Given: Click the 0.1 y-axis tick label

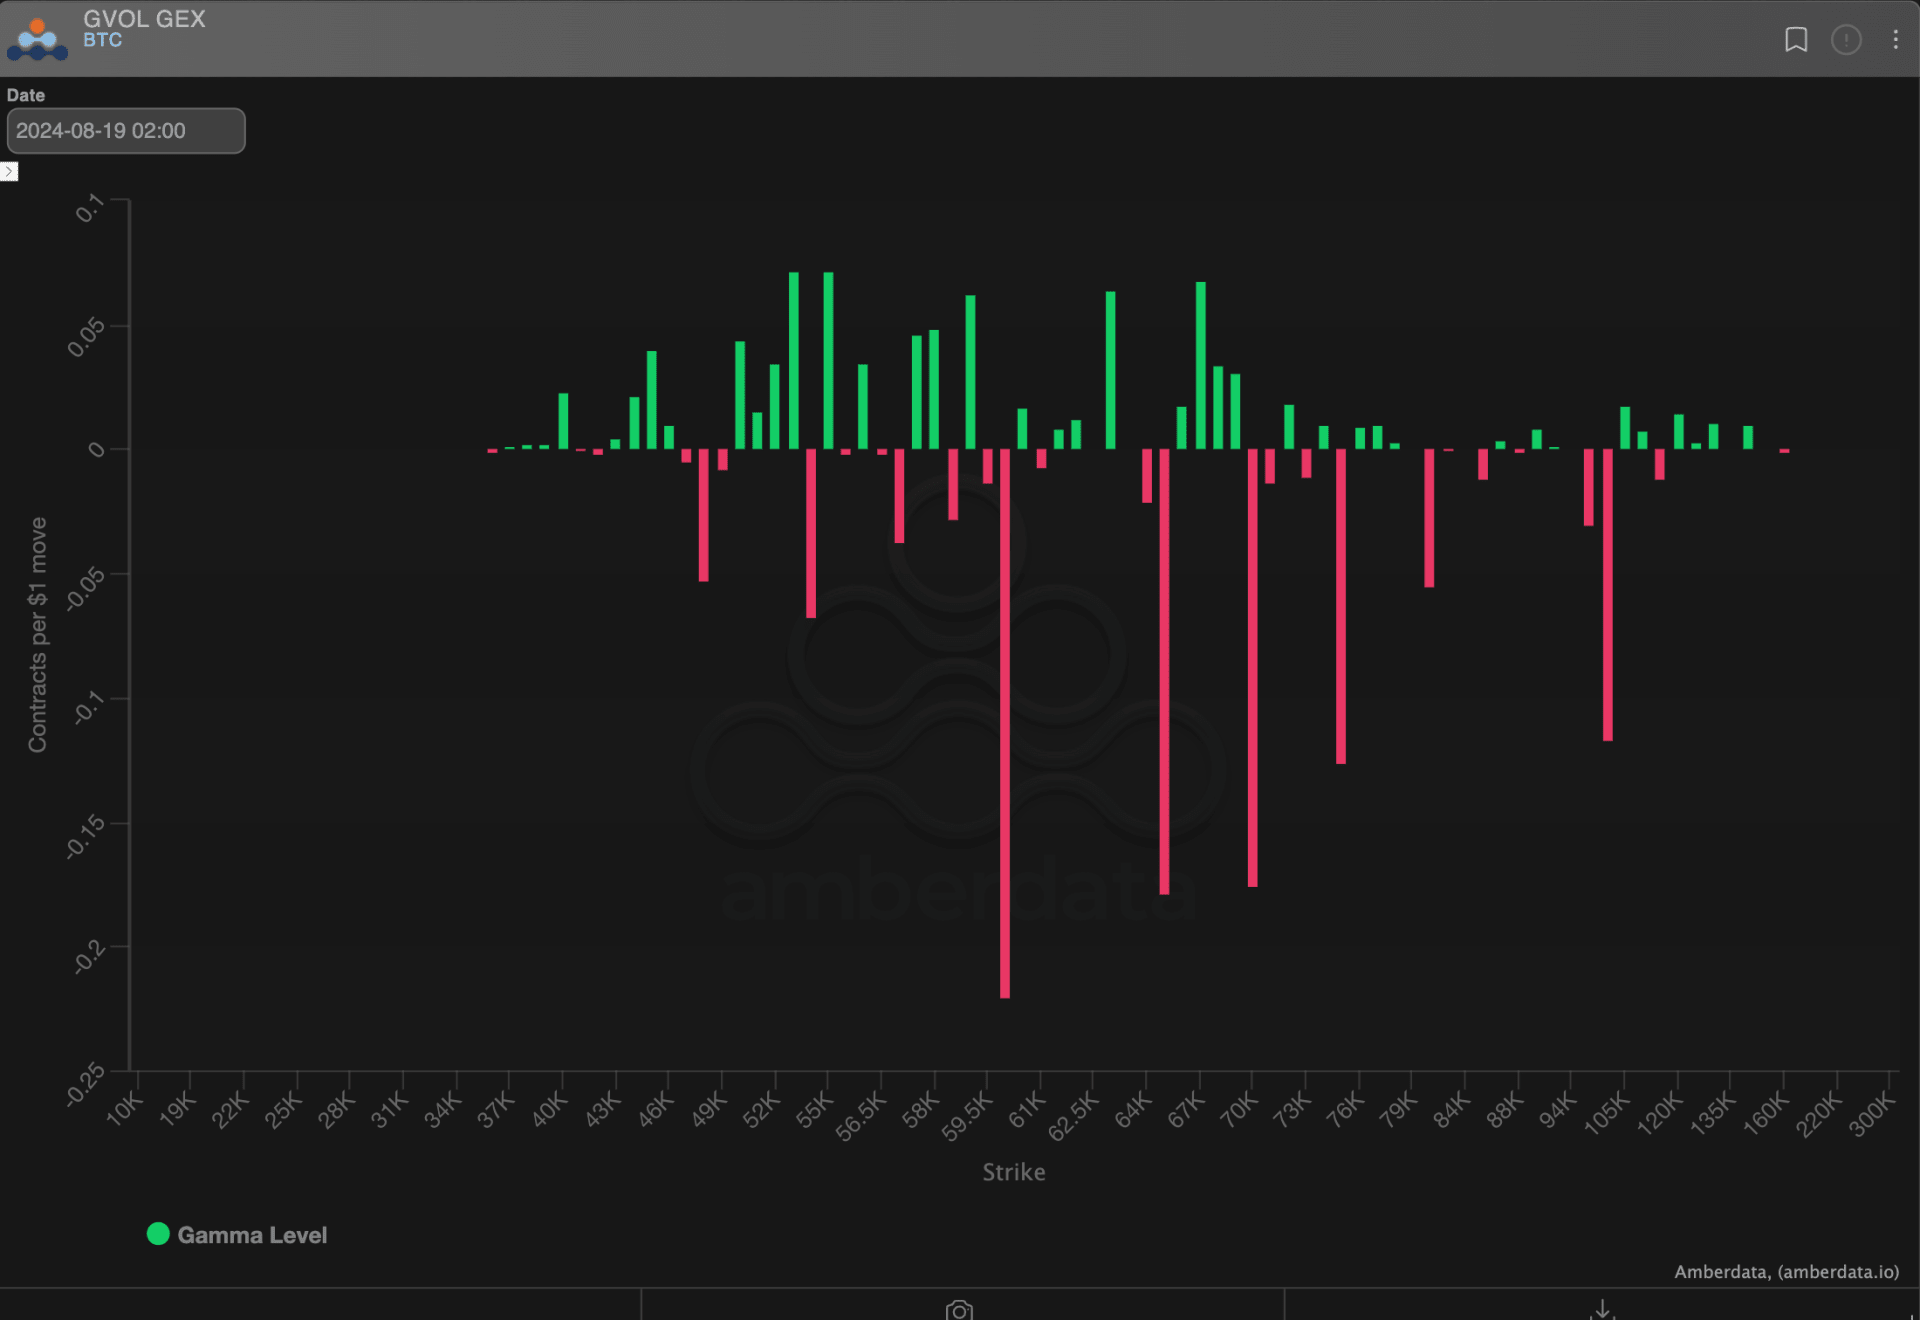Looking at the screenshot, I should 90,208.
